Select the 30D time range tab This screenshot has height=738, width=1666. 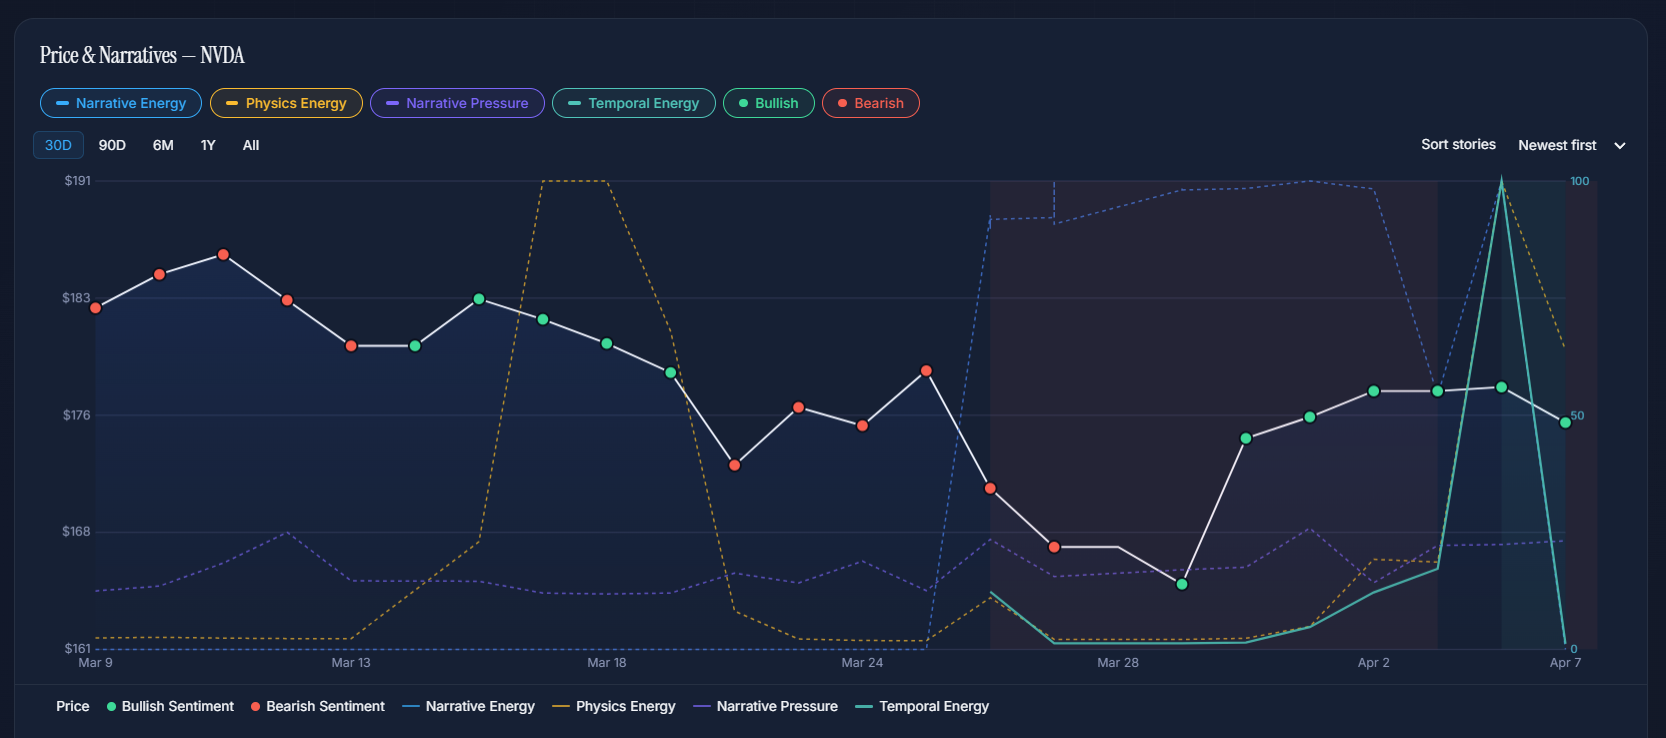[58, 145]
